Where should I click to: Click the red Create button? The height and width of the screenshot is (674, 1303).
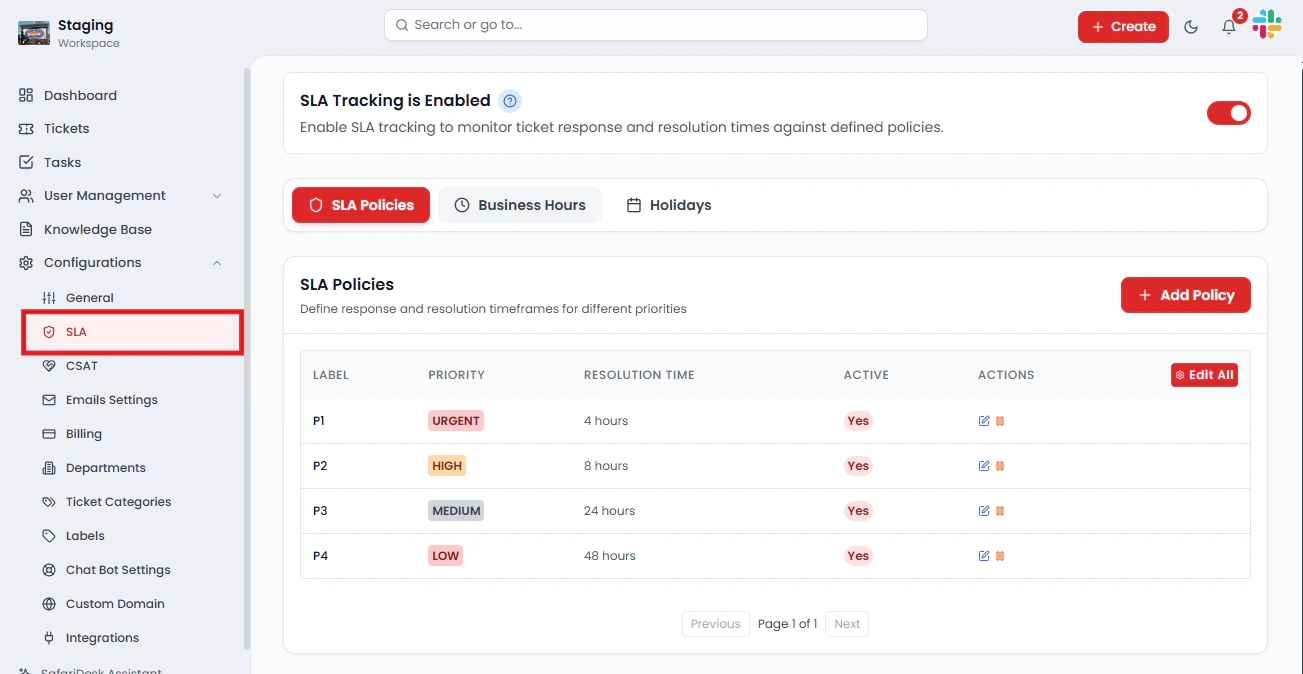(x=1123, y=27)
